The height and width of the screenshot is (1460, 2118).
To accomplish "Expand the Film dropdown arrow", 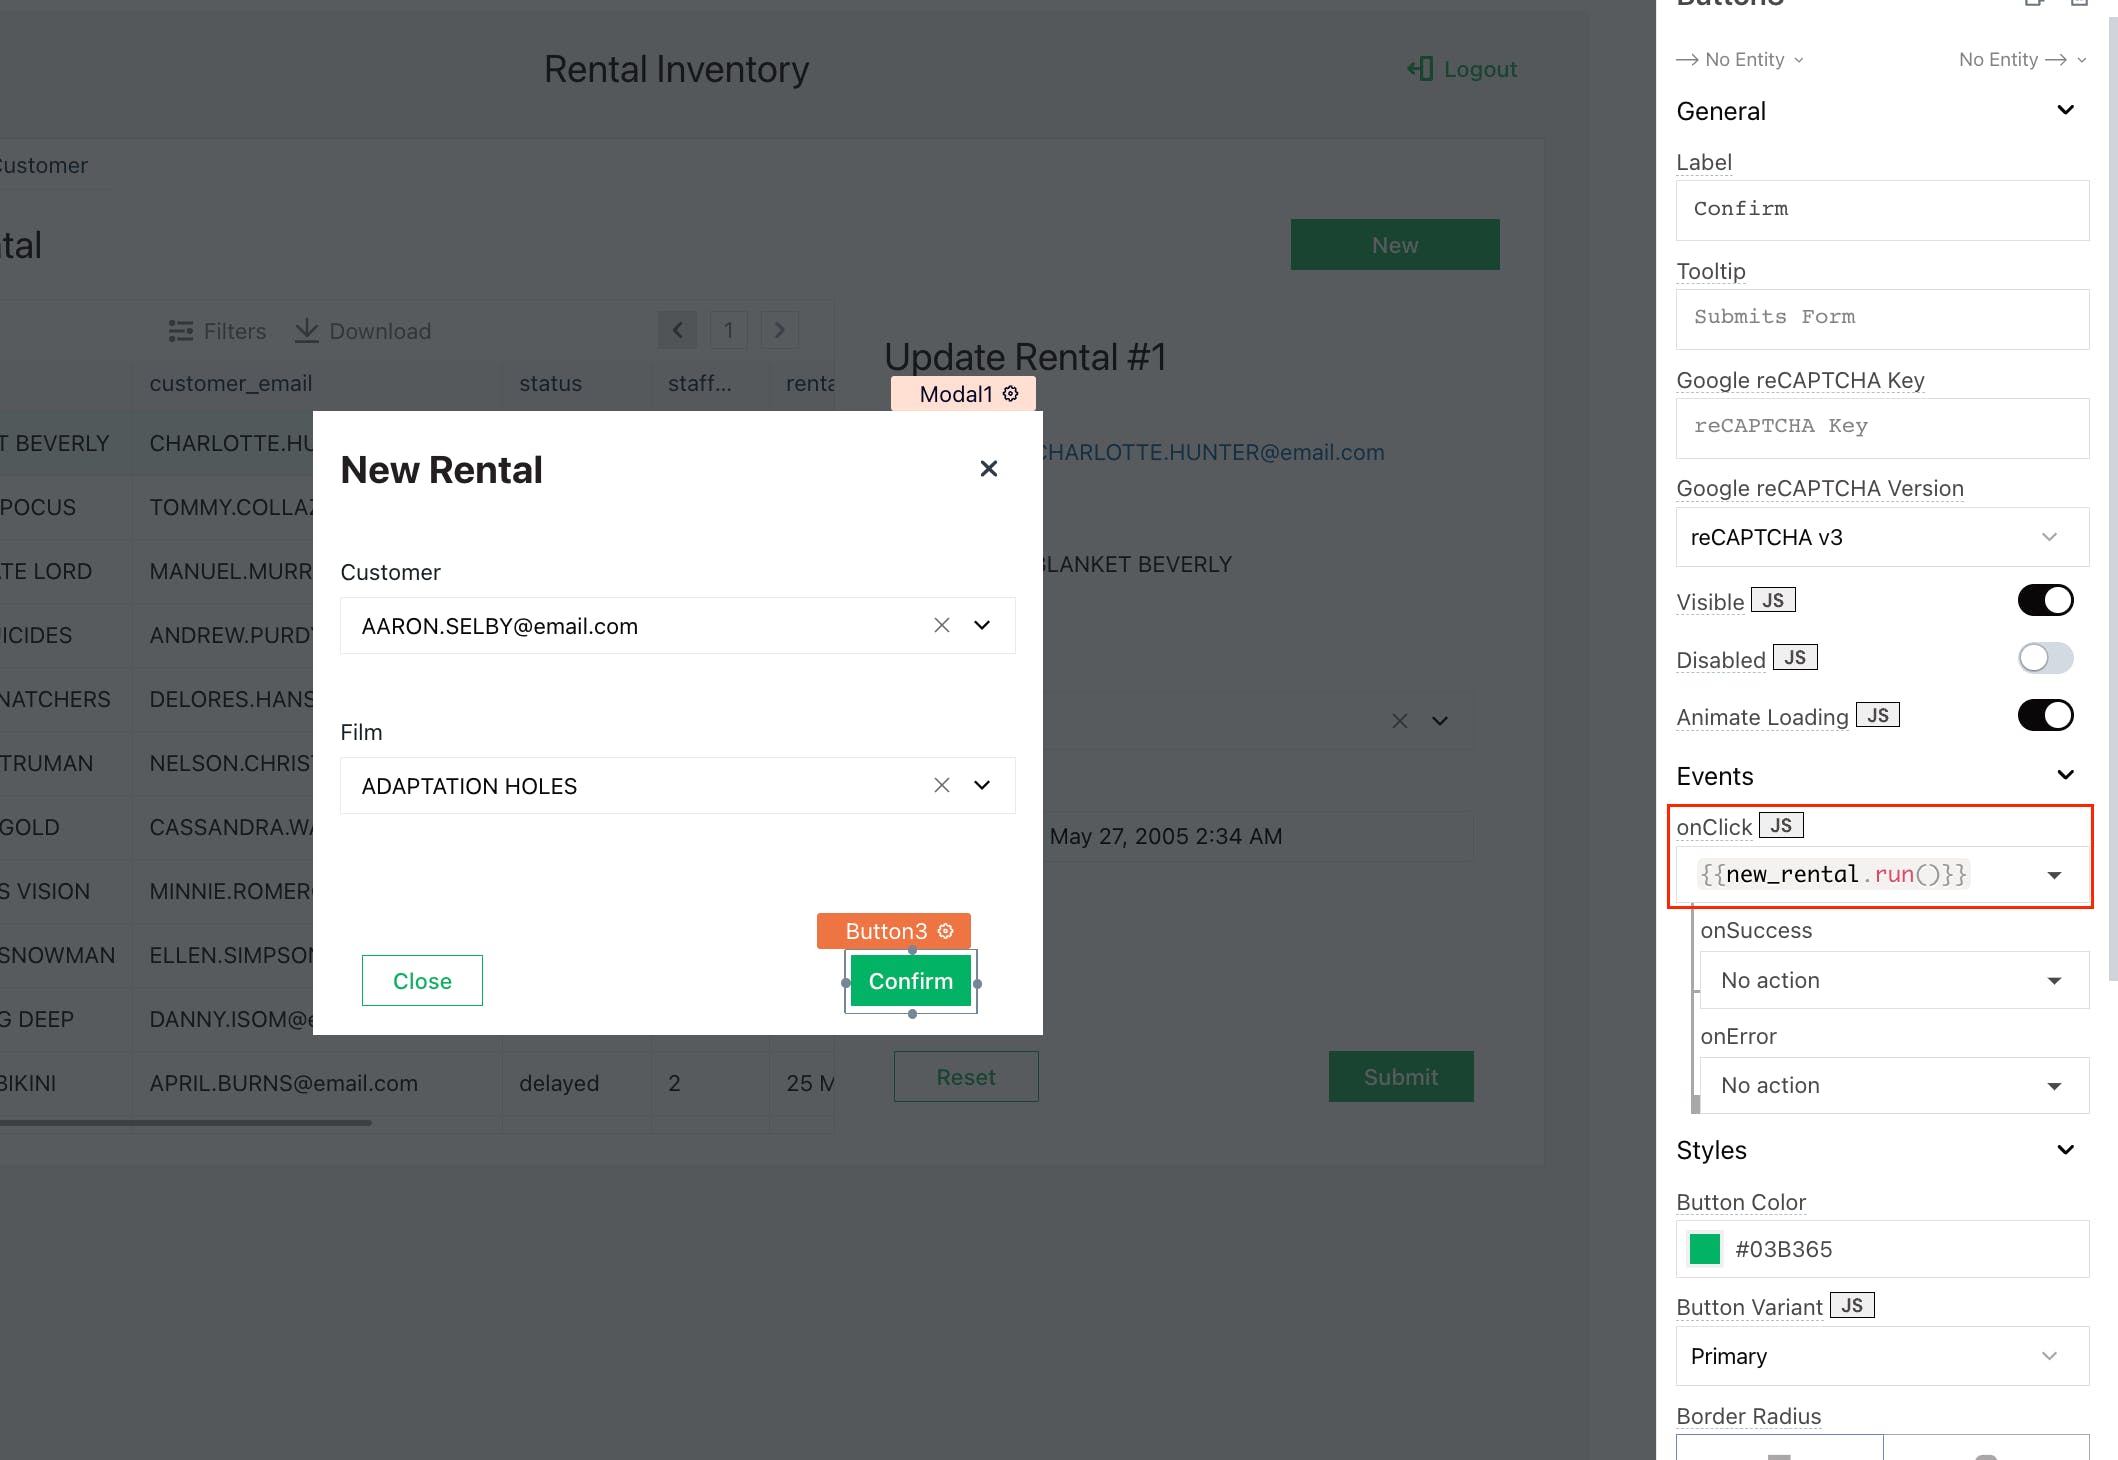I will pyautogui.click(x=982, y=786).
